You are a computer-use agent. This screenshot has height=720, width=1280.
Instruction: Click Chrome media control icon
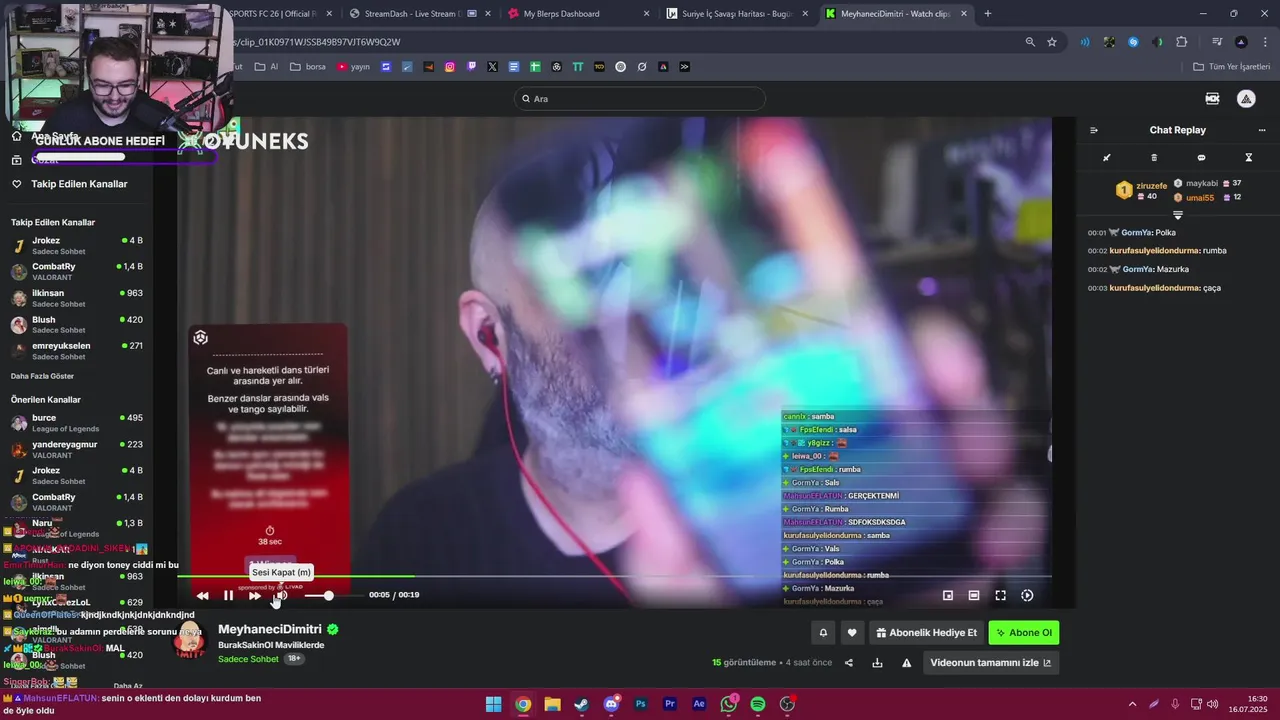click(1217, 42)
